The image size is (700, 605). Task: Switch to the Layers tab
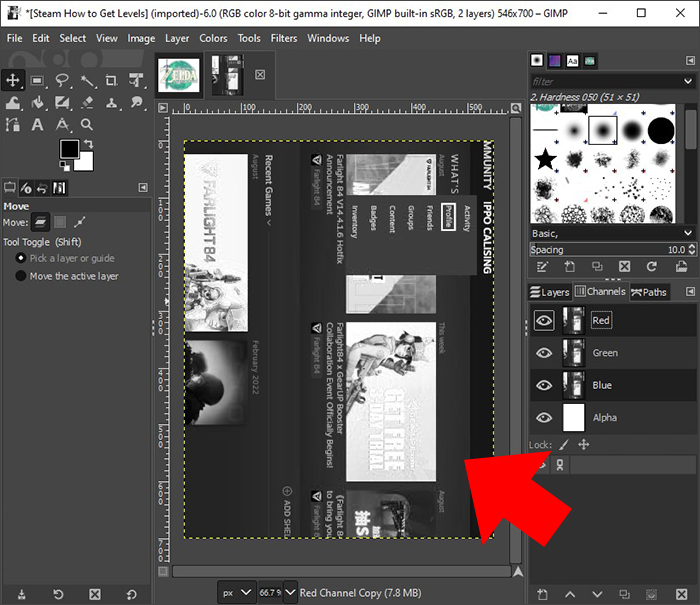click(549, 292)
